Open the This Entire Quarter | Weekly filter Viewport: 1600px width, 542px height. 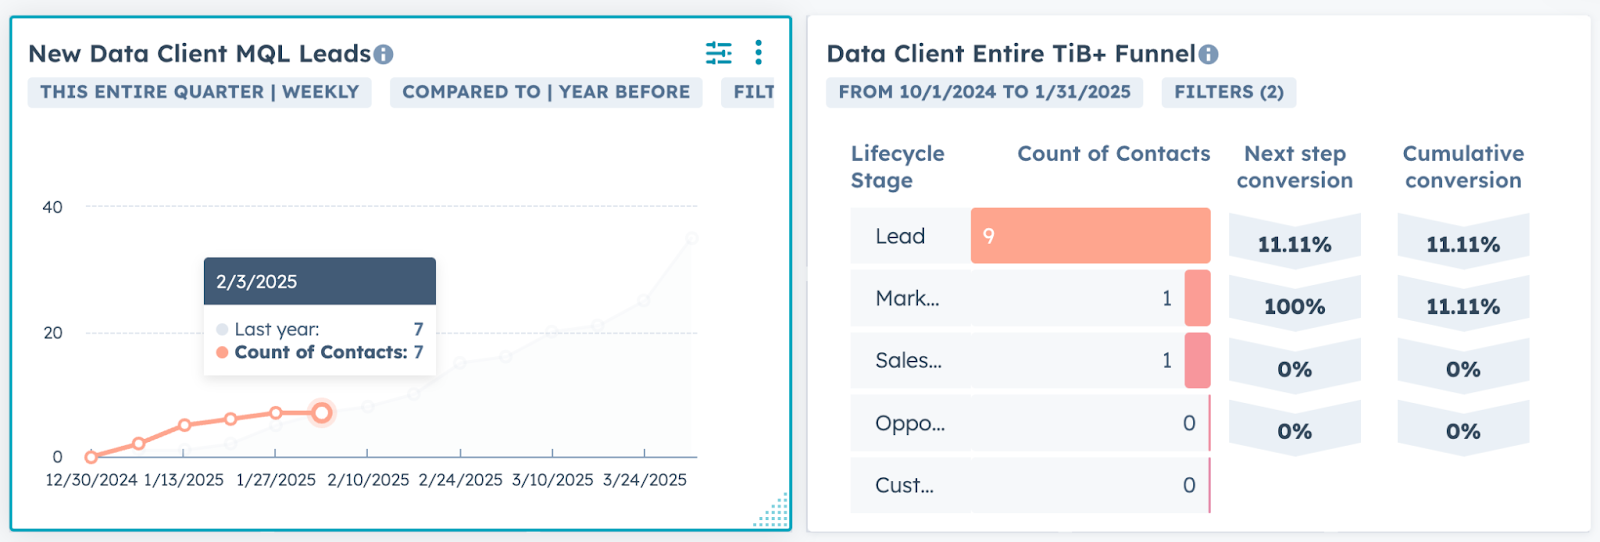coord(199,92)
